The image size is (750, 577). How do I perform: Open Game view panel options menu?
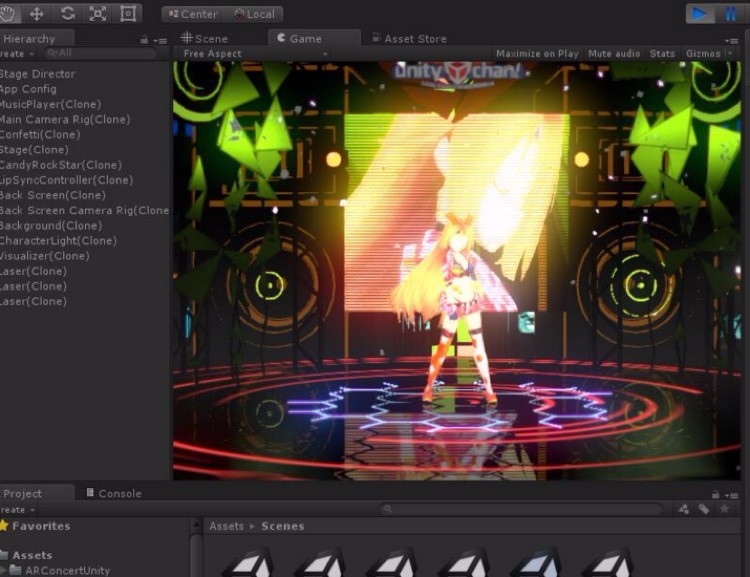731,41
